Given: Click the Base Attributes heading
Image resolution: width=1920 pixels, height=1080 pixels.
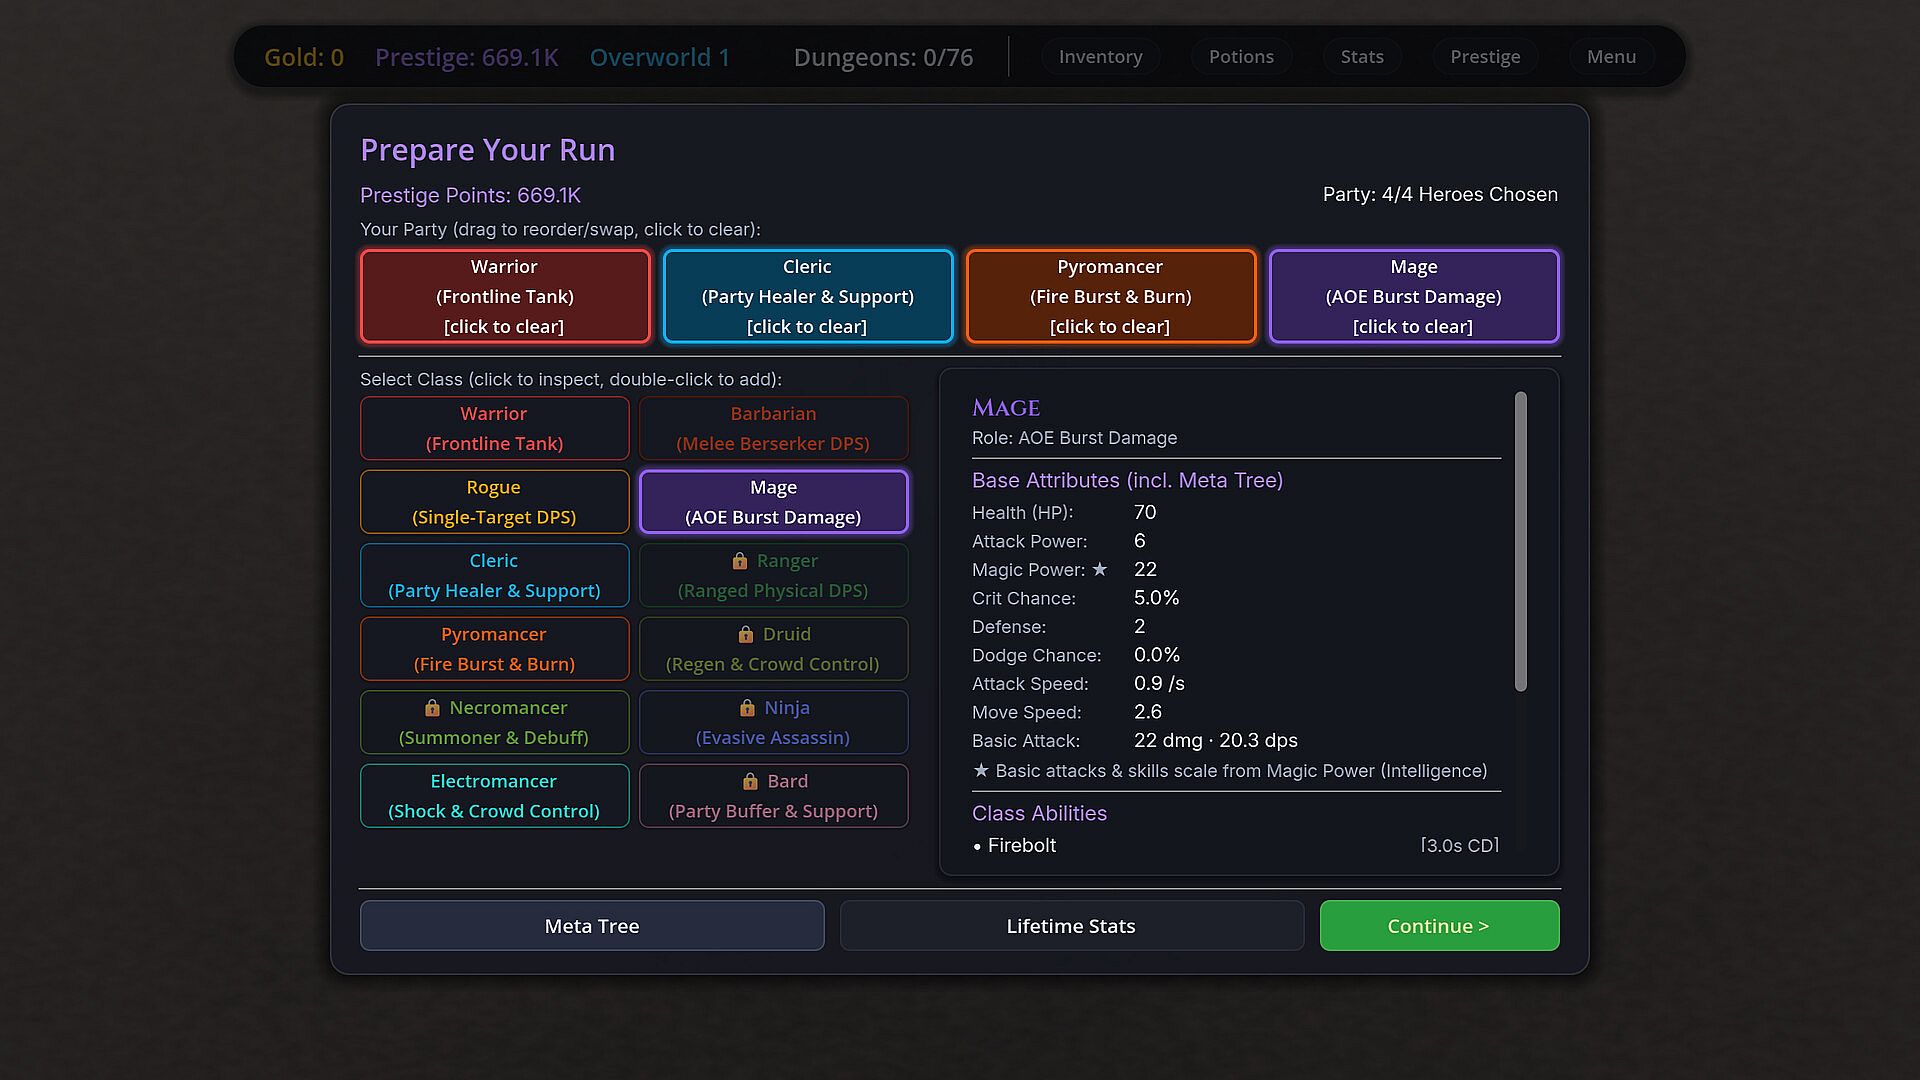Looking at the screenshot, I should pyautogui.click(x=1127, y=480).
